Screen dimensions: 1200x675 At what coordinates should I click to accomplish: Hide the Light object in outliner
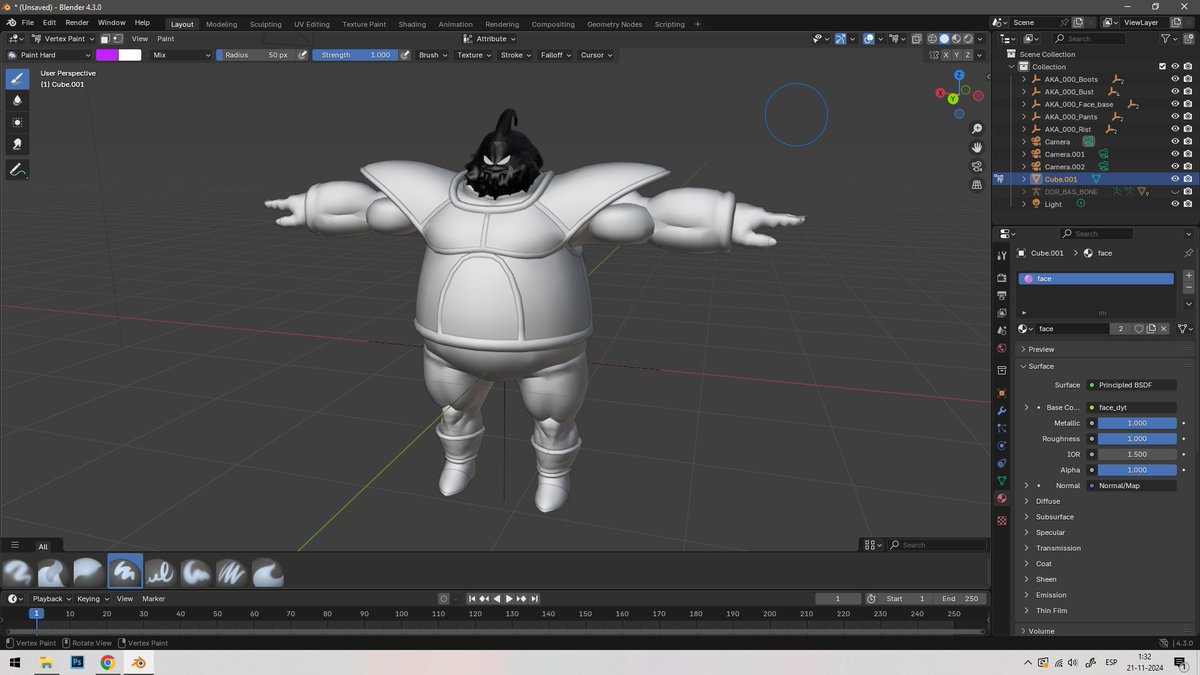[x=1175, y=204]
